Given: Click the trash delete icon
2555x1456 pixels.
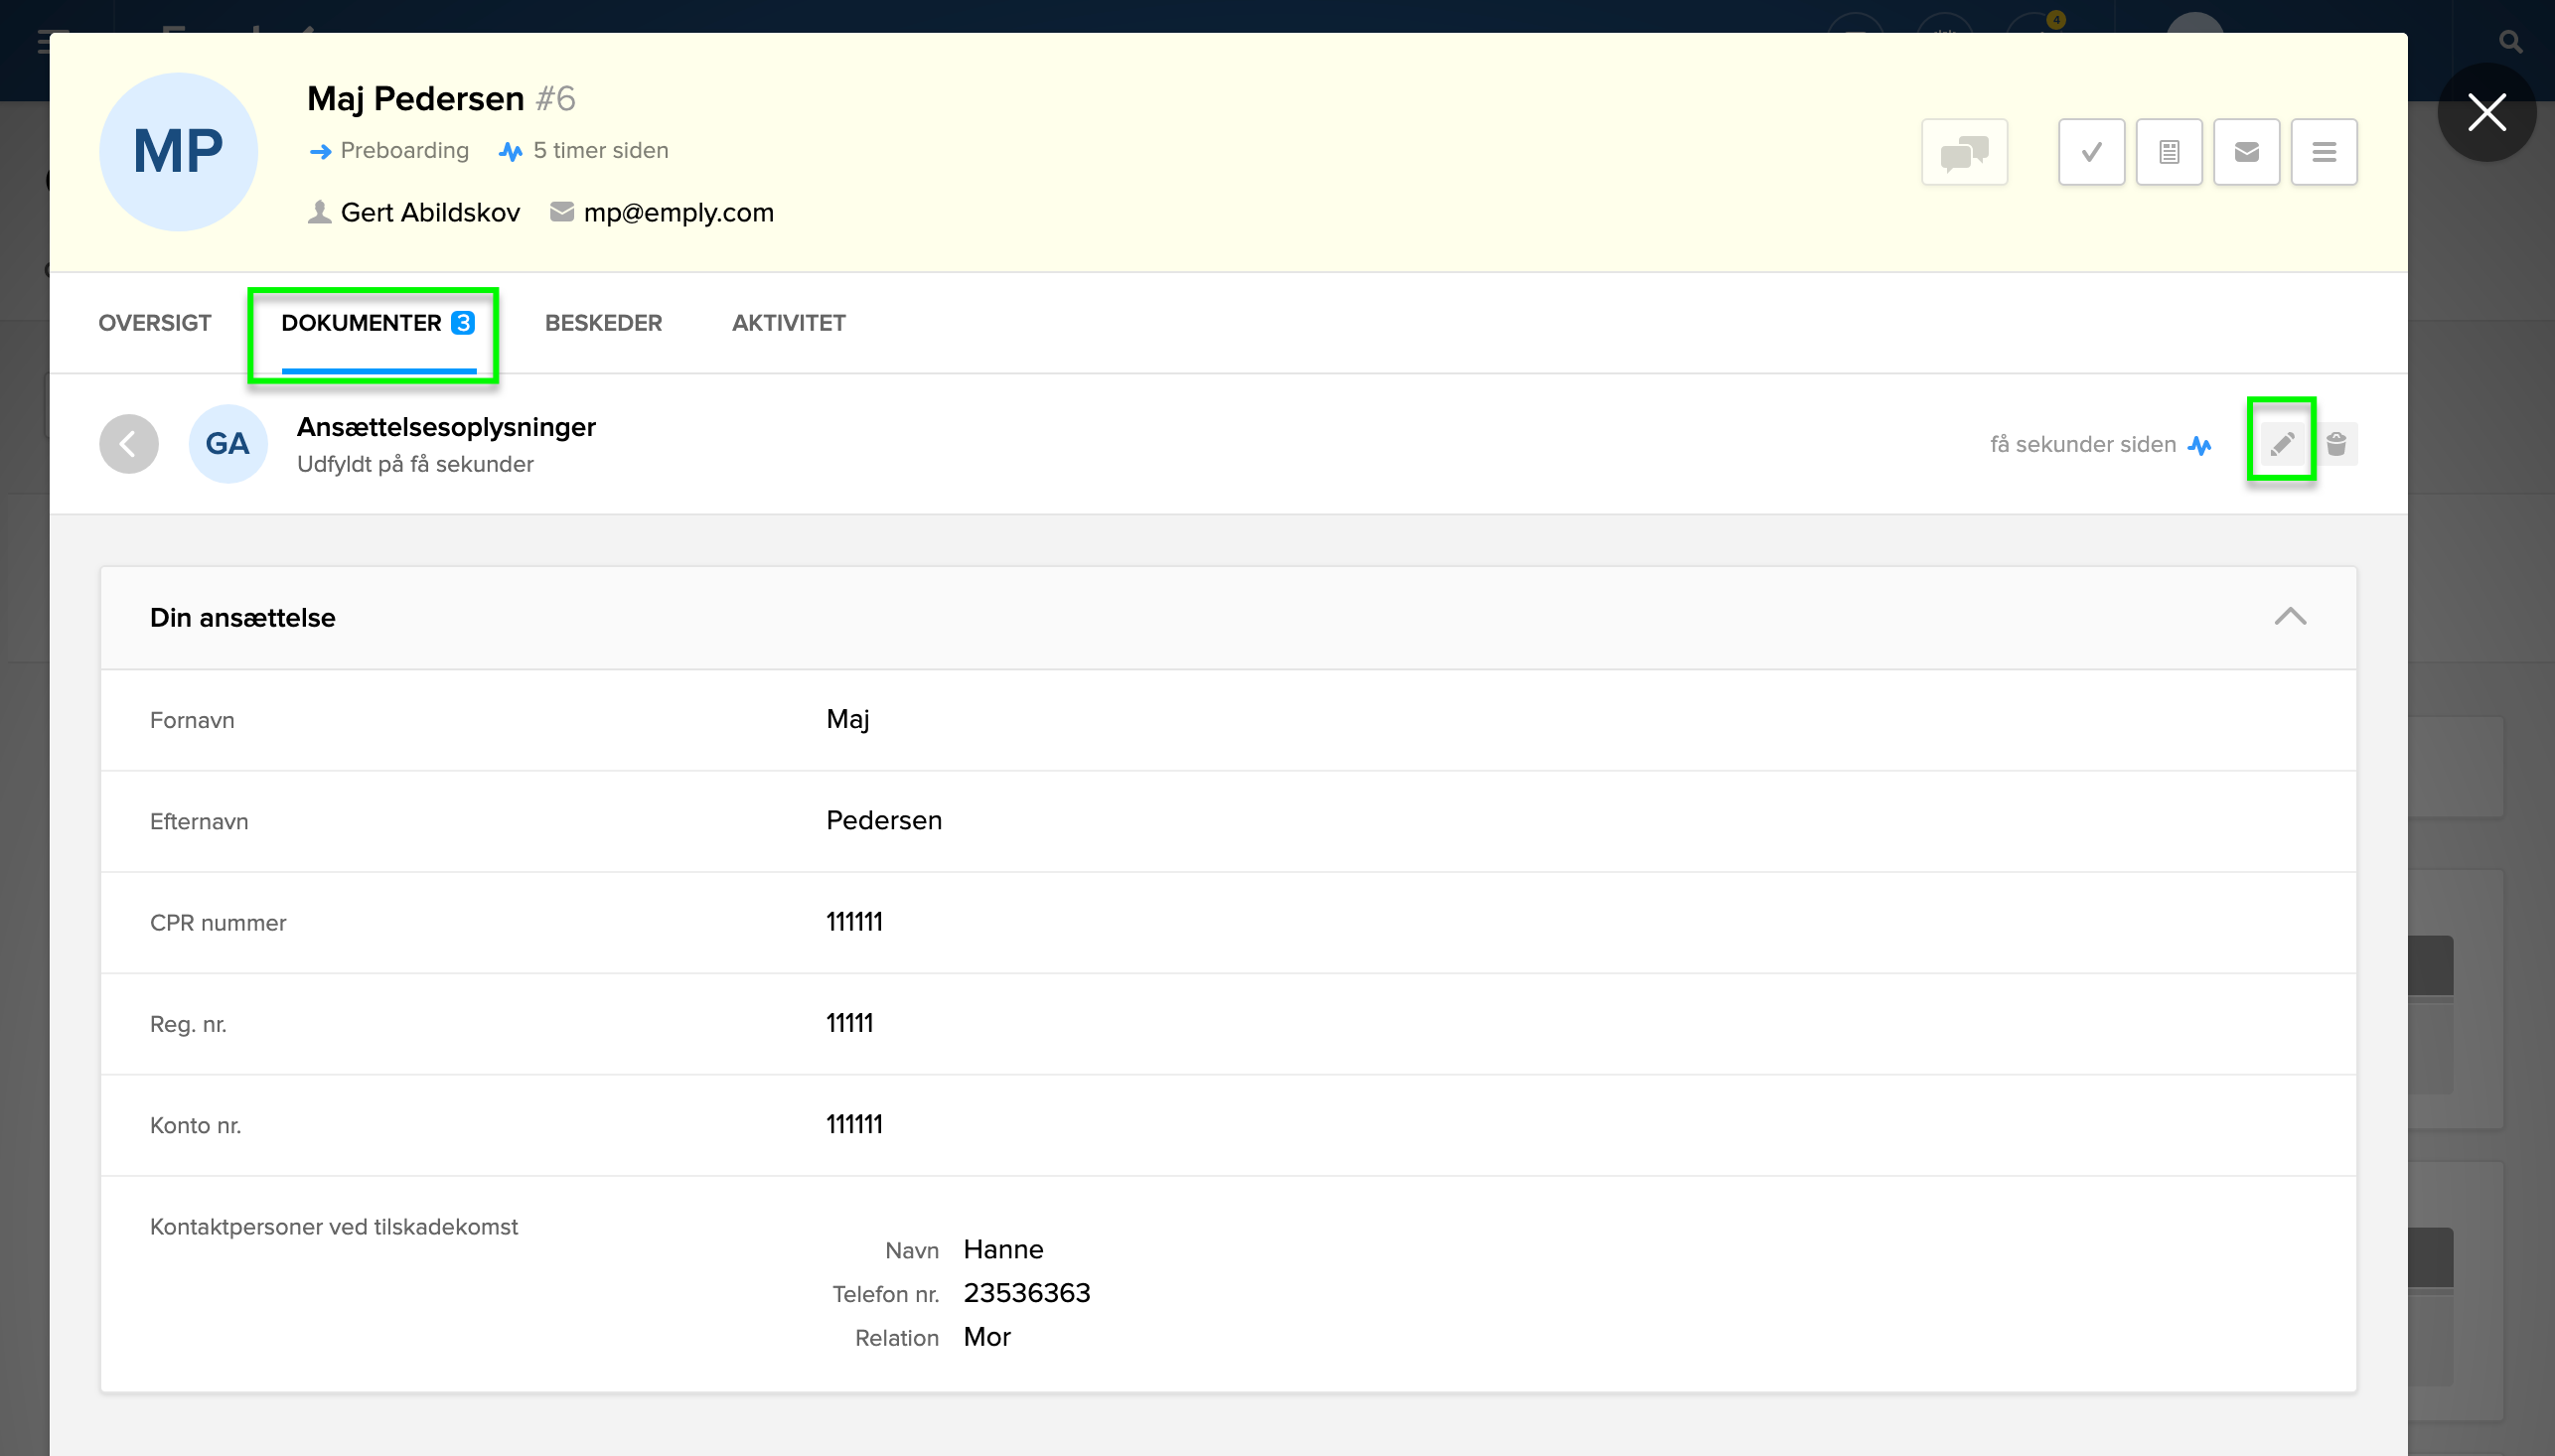Looking at the screenshot, I should [x=2336, y=443].
